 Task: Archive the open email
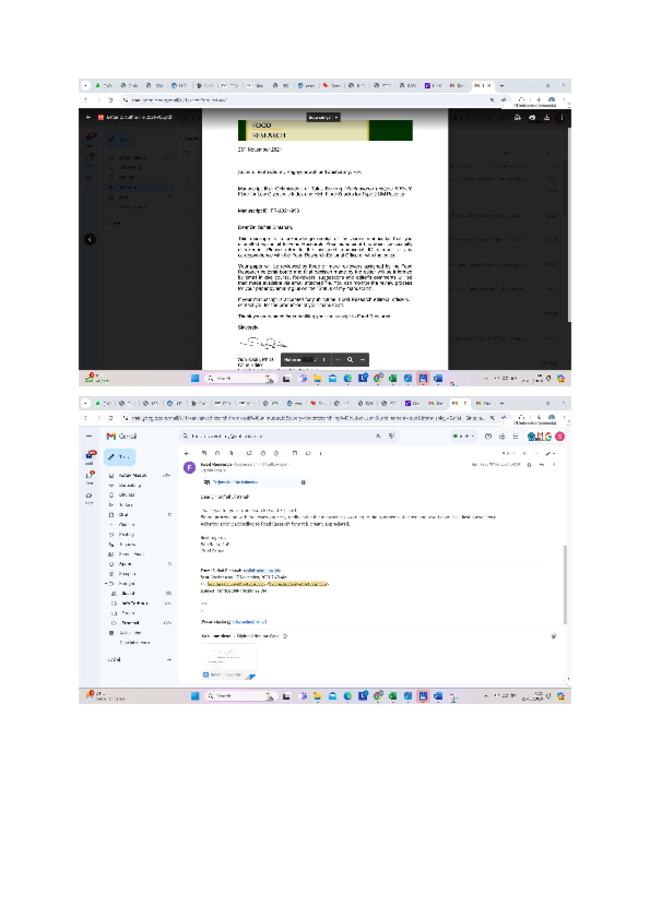[205, 453]
